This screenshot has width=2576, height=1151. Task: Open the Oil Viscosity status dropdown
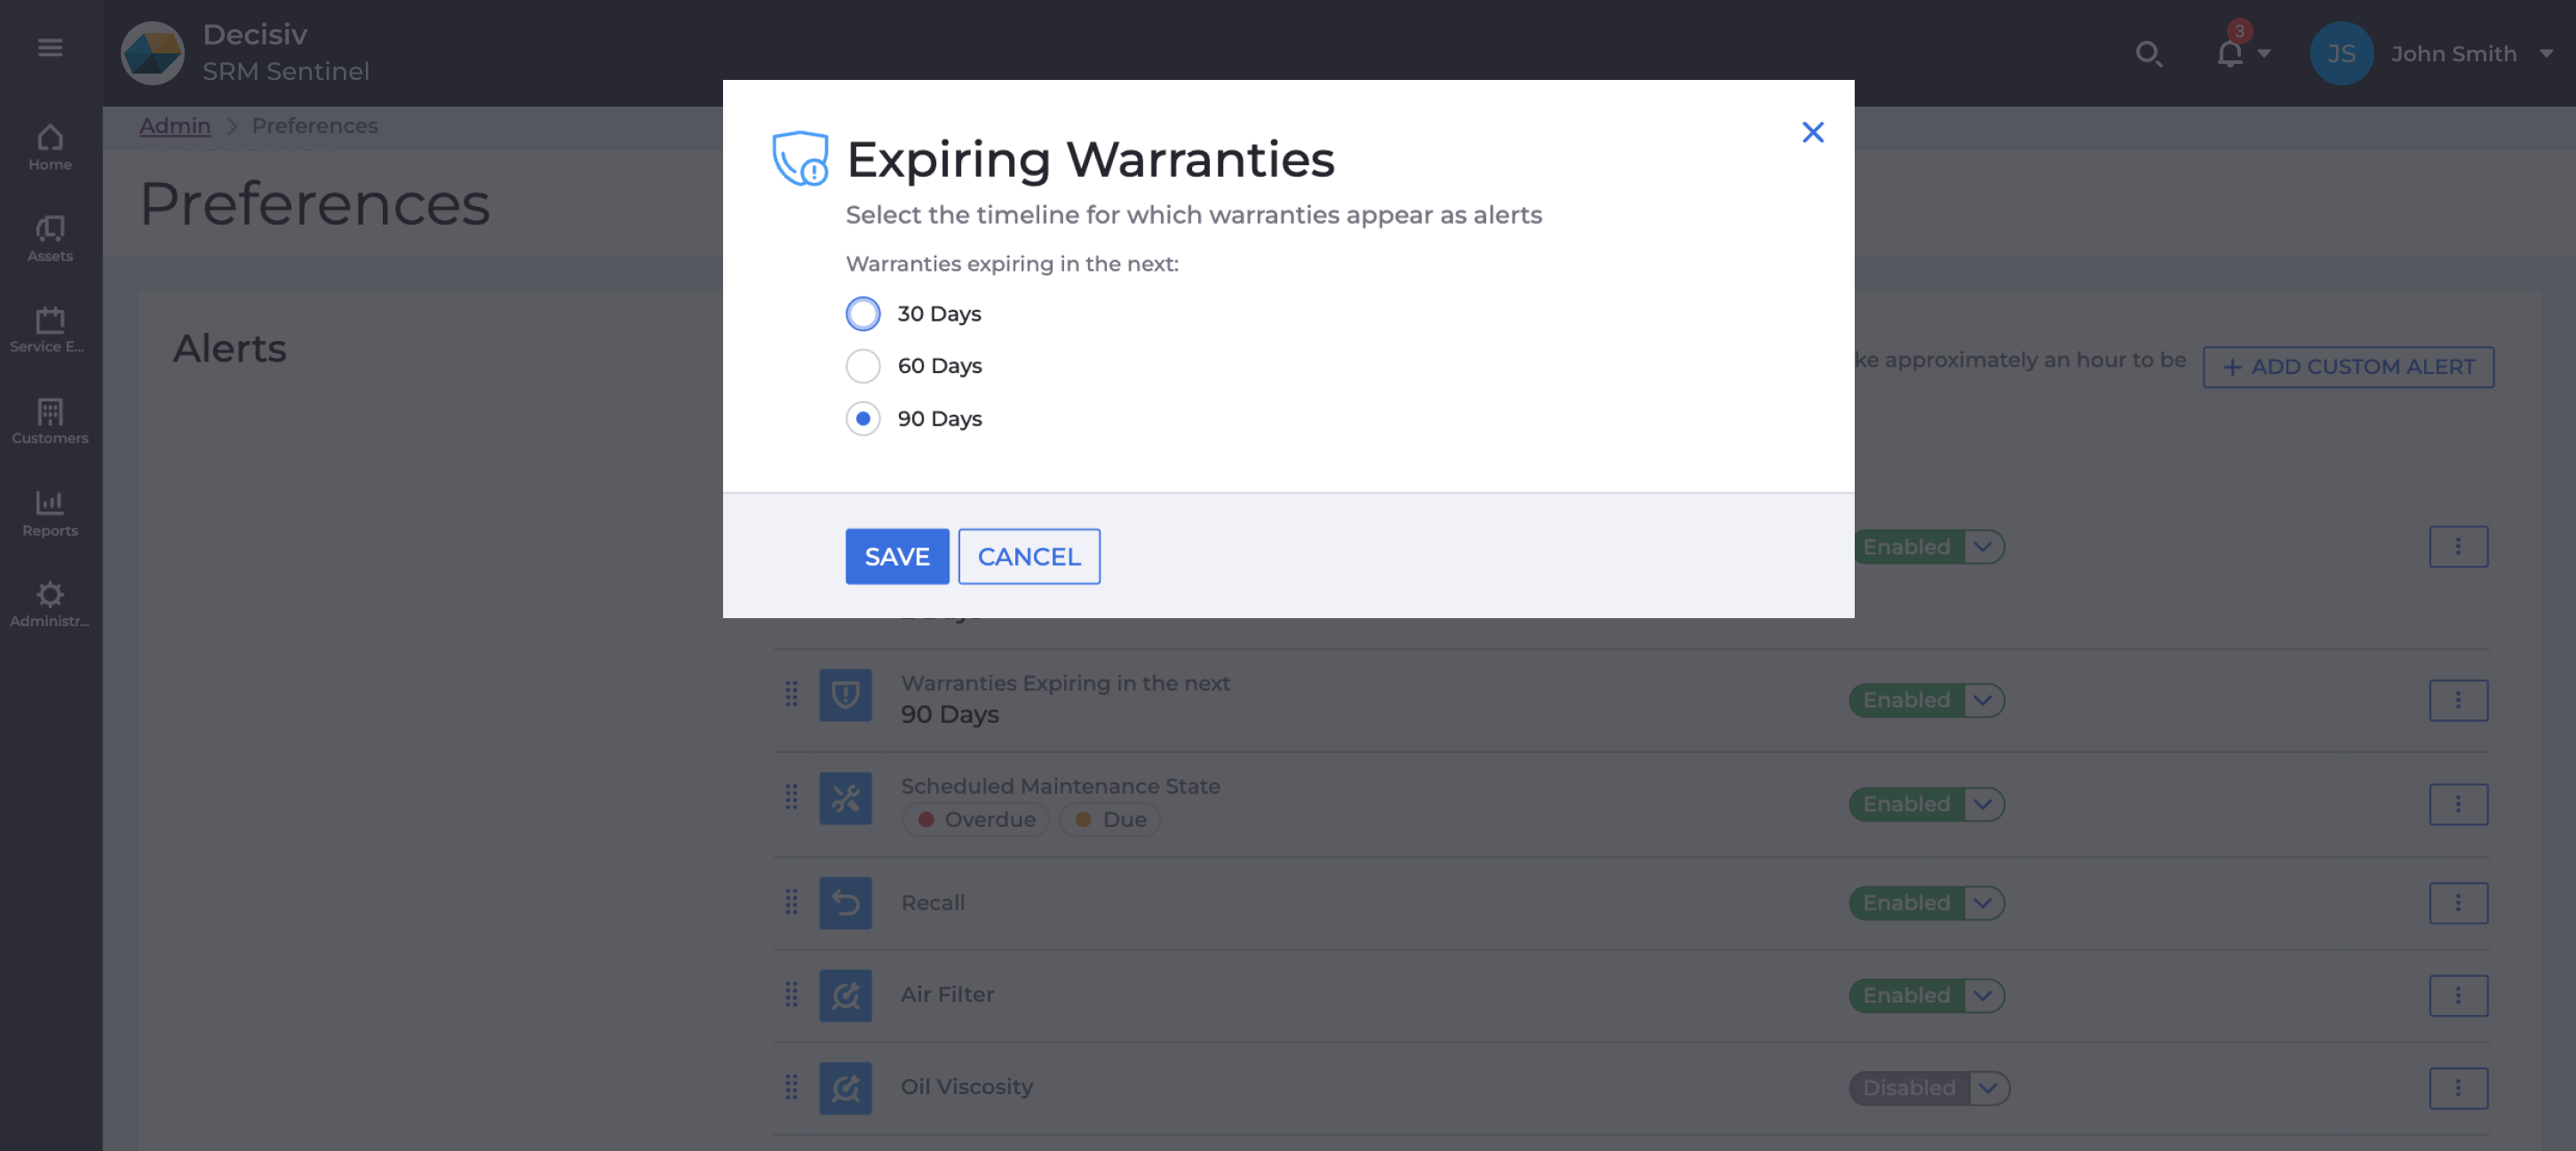(1986, 1088)
